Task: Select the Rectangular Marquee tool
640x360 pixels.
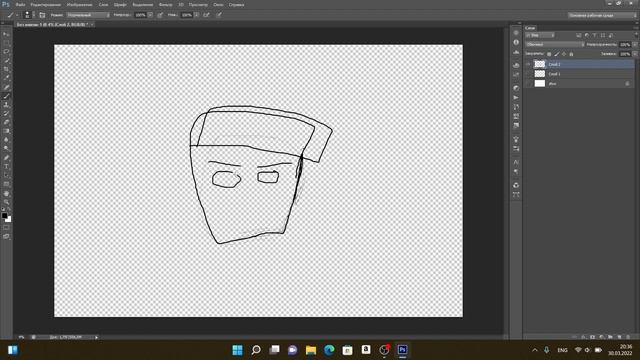Action: pyautogui.click(x=6, y=43)
